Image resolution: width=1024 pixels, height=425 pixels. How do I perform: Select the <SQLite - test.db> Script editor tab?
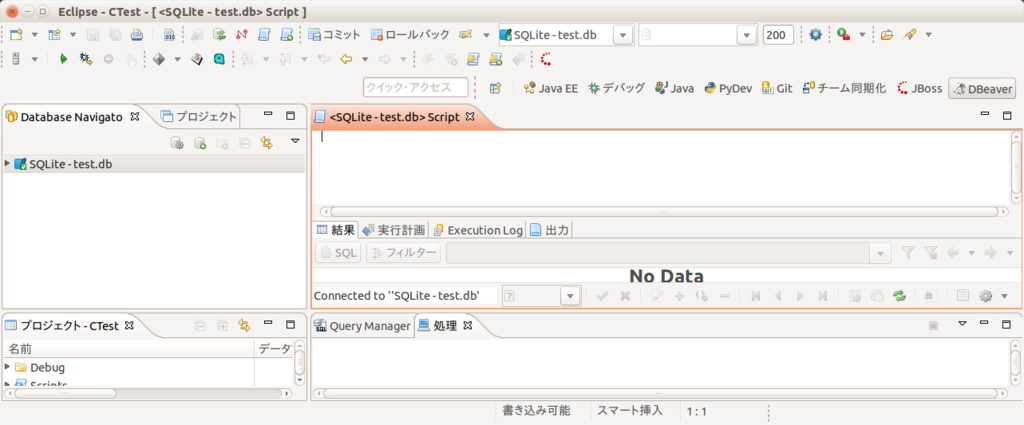tap(394, 118)
